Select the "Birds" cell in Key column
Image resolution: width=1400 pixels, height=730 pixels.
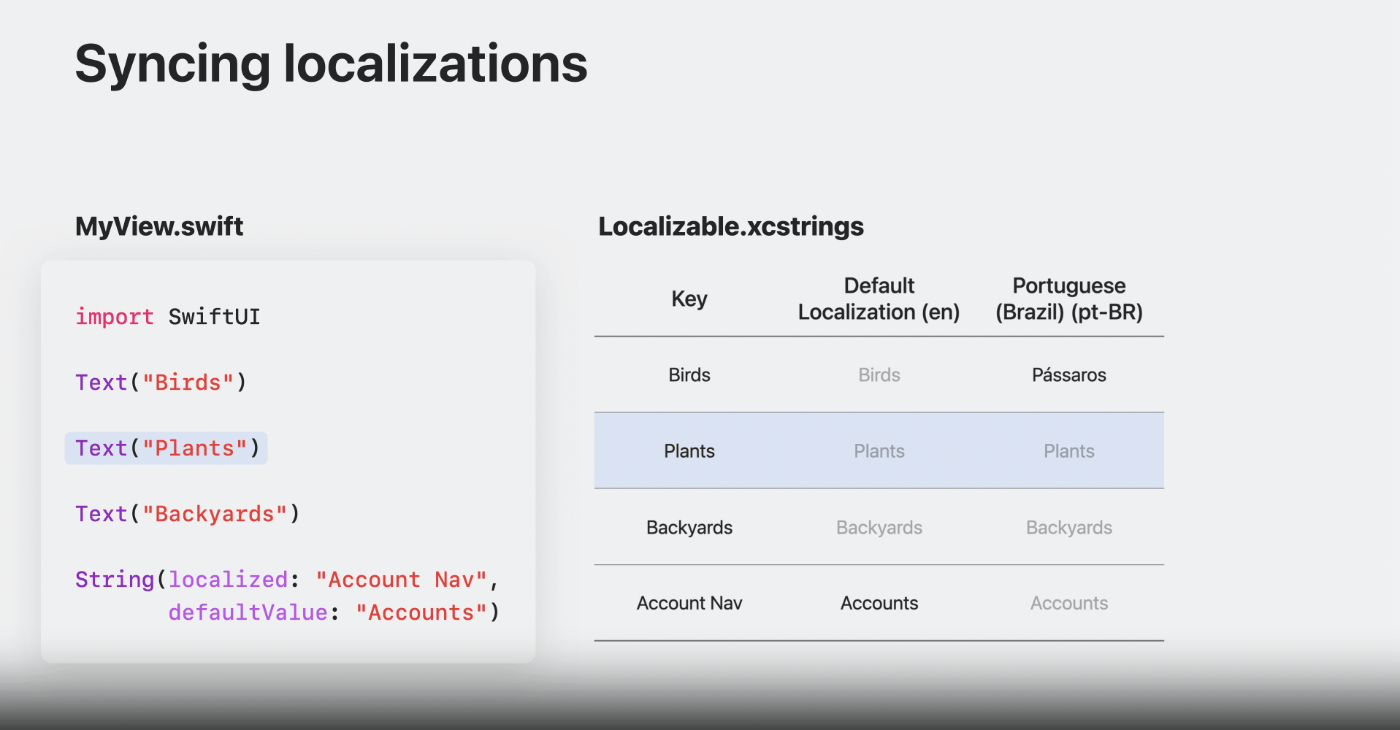tap(689, 375)
